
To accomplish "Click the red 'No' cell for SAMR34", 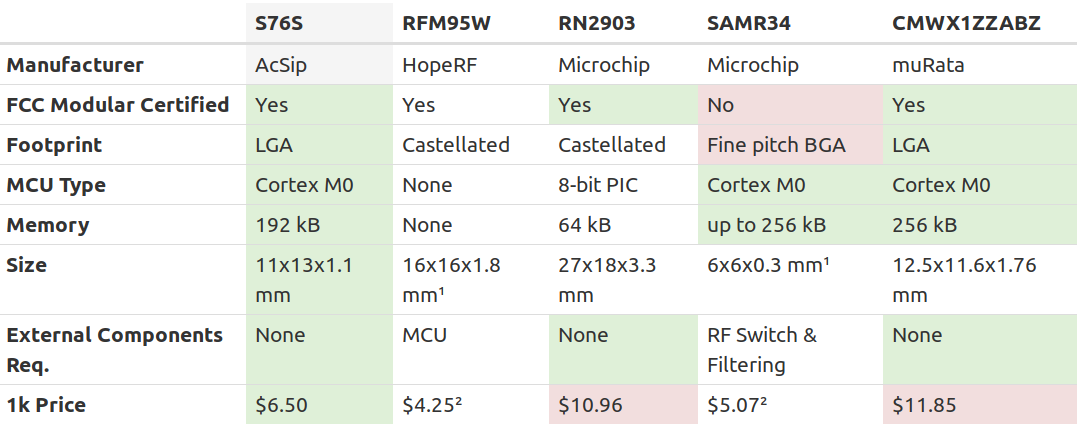I will pyautogui.click(x=790, y=105).
